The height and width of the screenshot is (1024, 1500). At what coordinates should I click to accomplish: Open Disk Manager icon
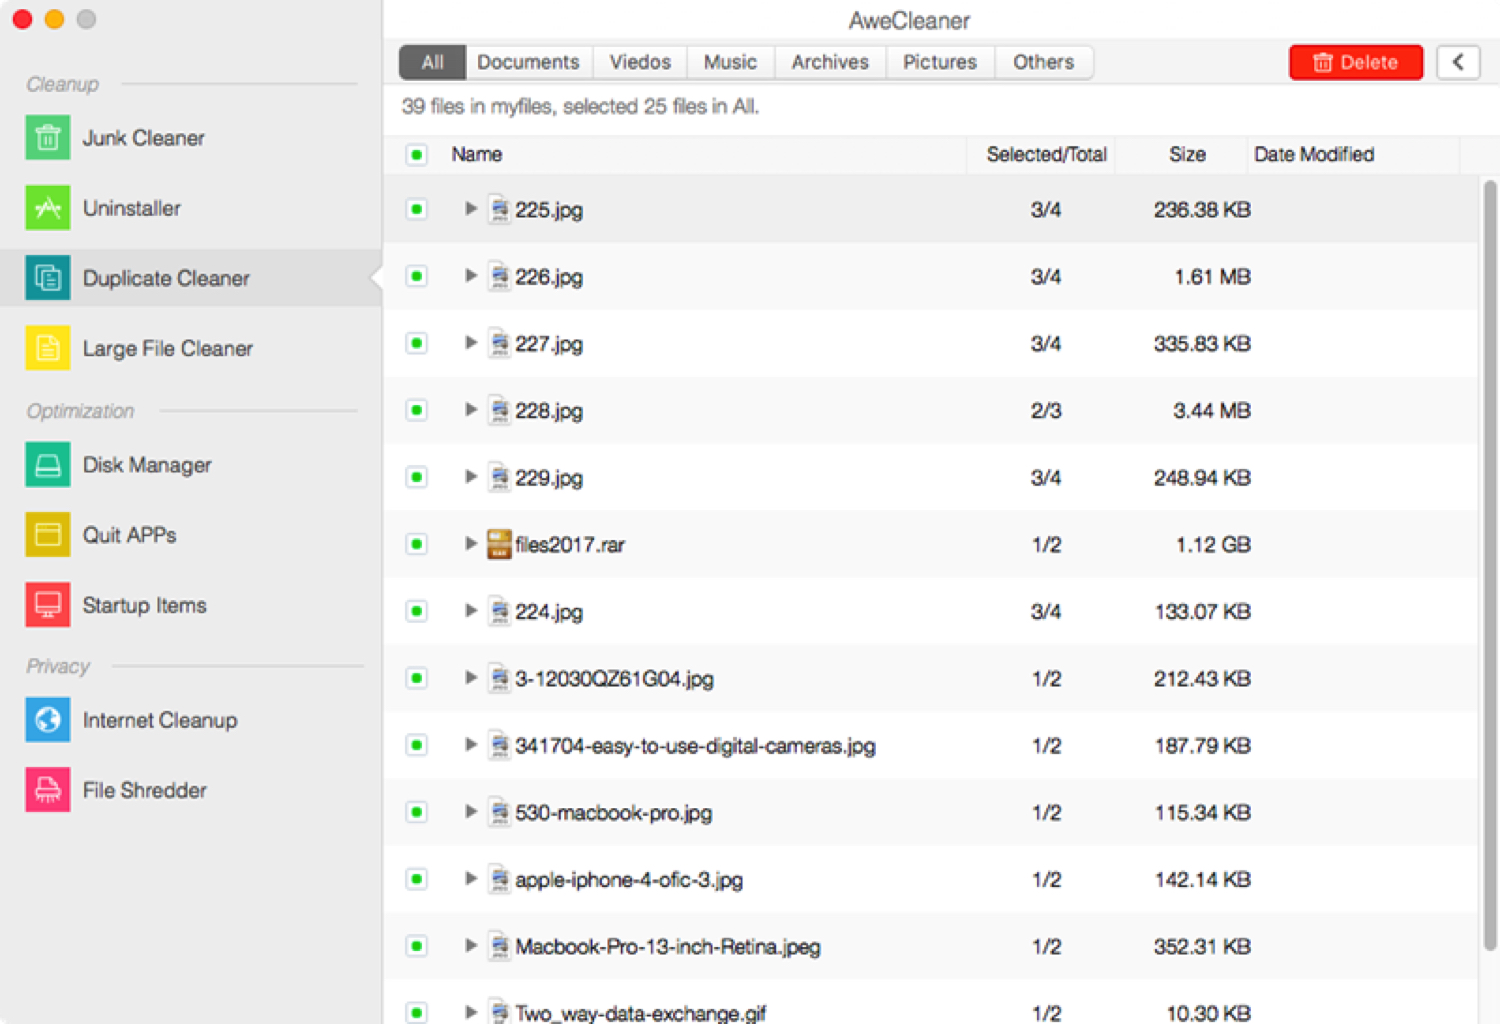[47, 465]
